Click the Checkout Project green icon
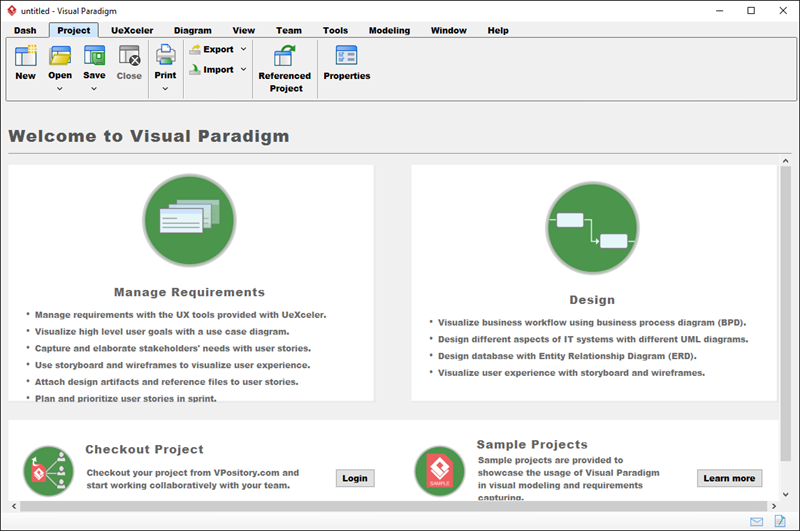The width and height of the screenshot is (800, 531). tap(48, 471)
